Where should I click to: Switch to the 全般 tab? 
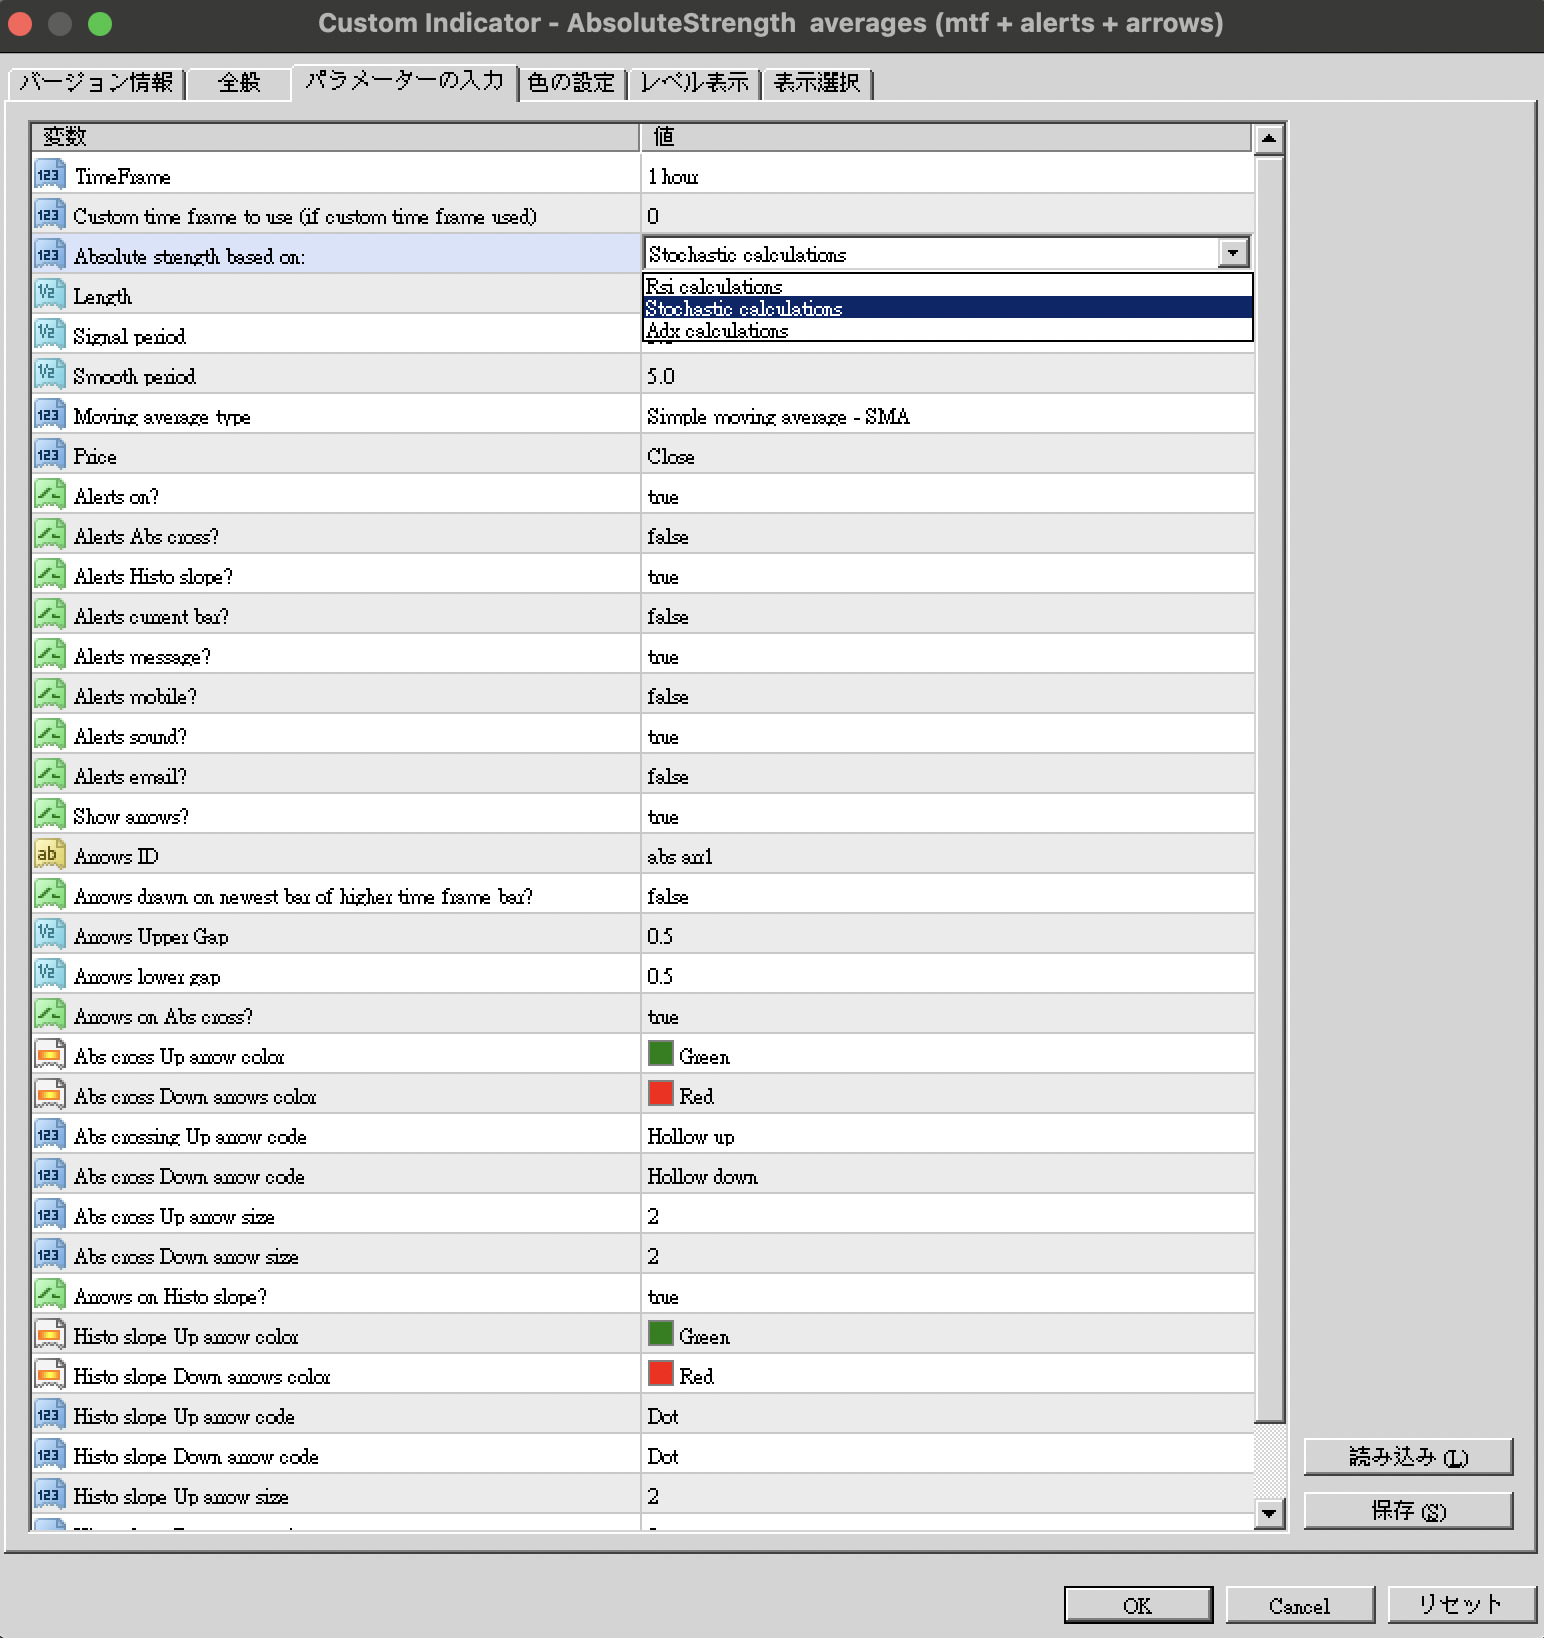coord(239,82)
